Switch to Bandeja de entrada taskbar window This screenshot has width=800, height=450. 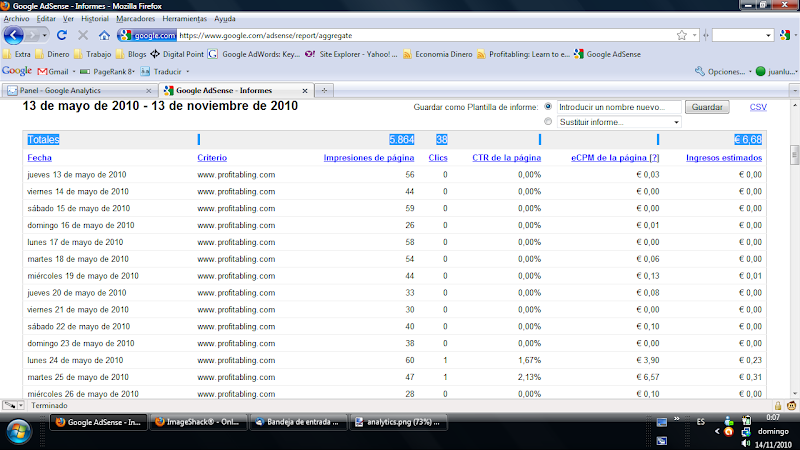click(298, 422)
